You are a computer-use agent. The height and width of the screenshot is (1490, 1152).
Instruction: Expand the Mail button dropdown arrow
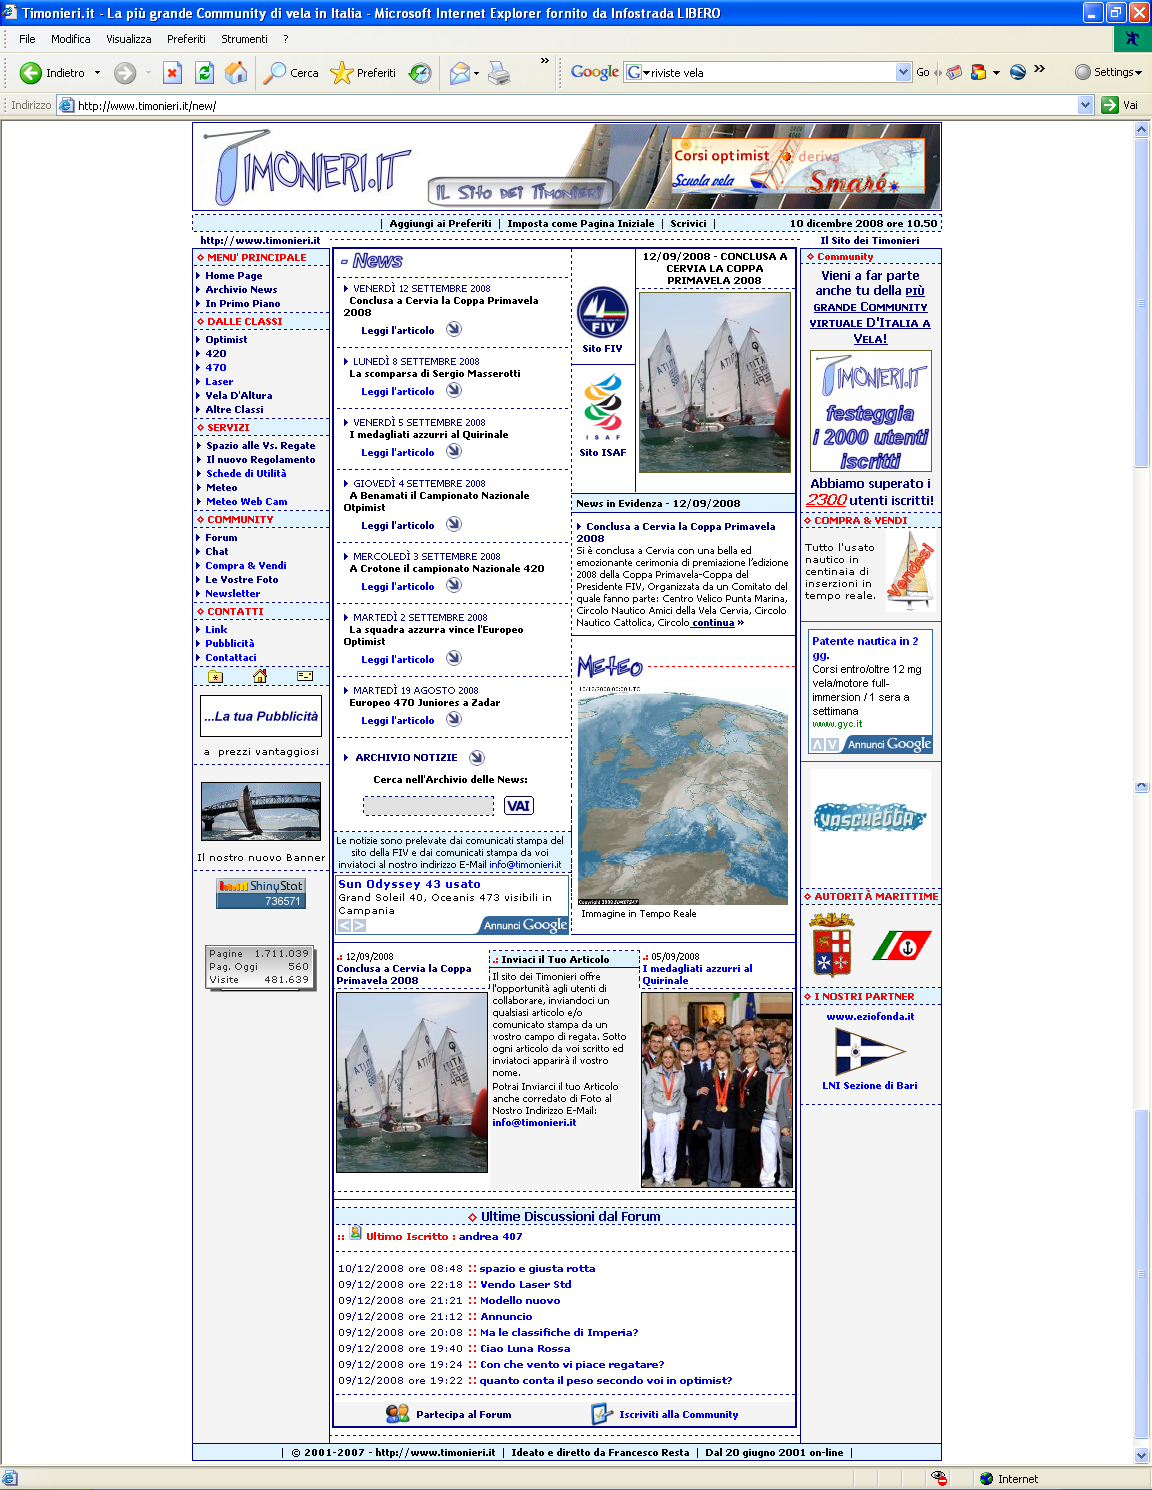coord(476,73)
